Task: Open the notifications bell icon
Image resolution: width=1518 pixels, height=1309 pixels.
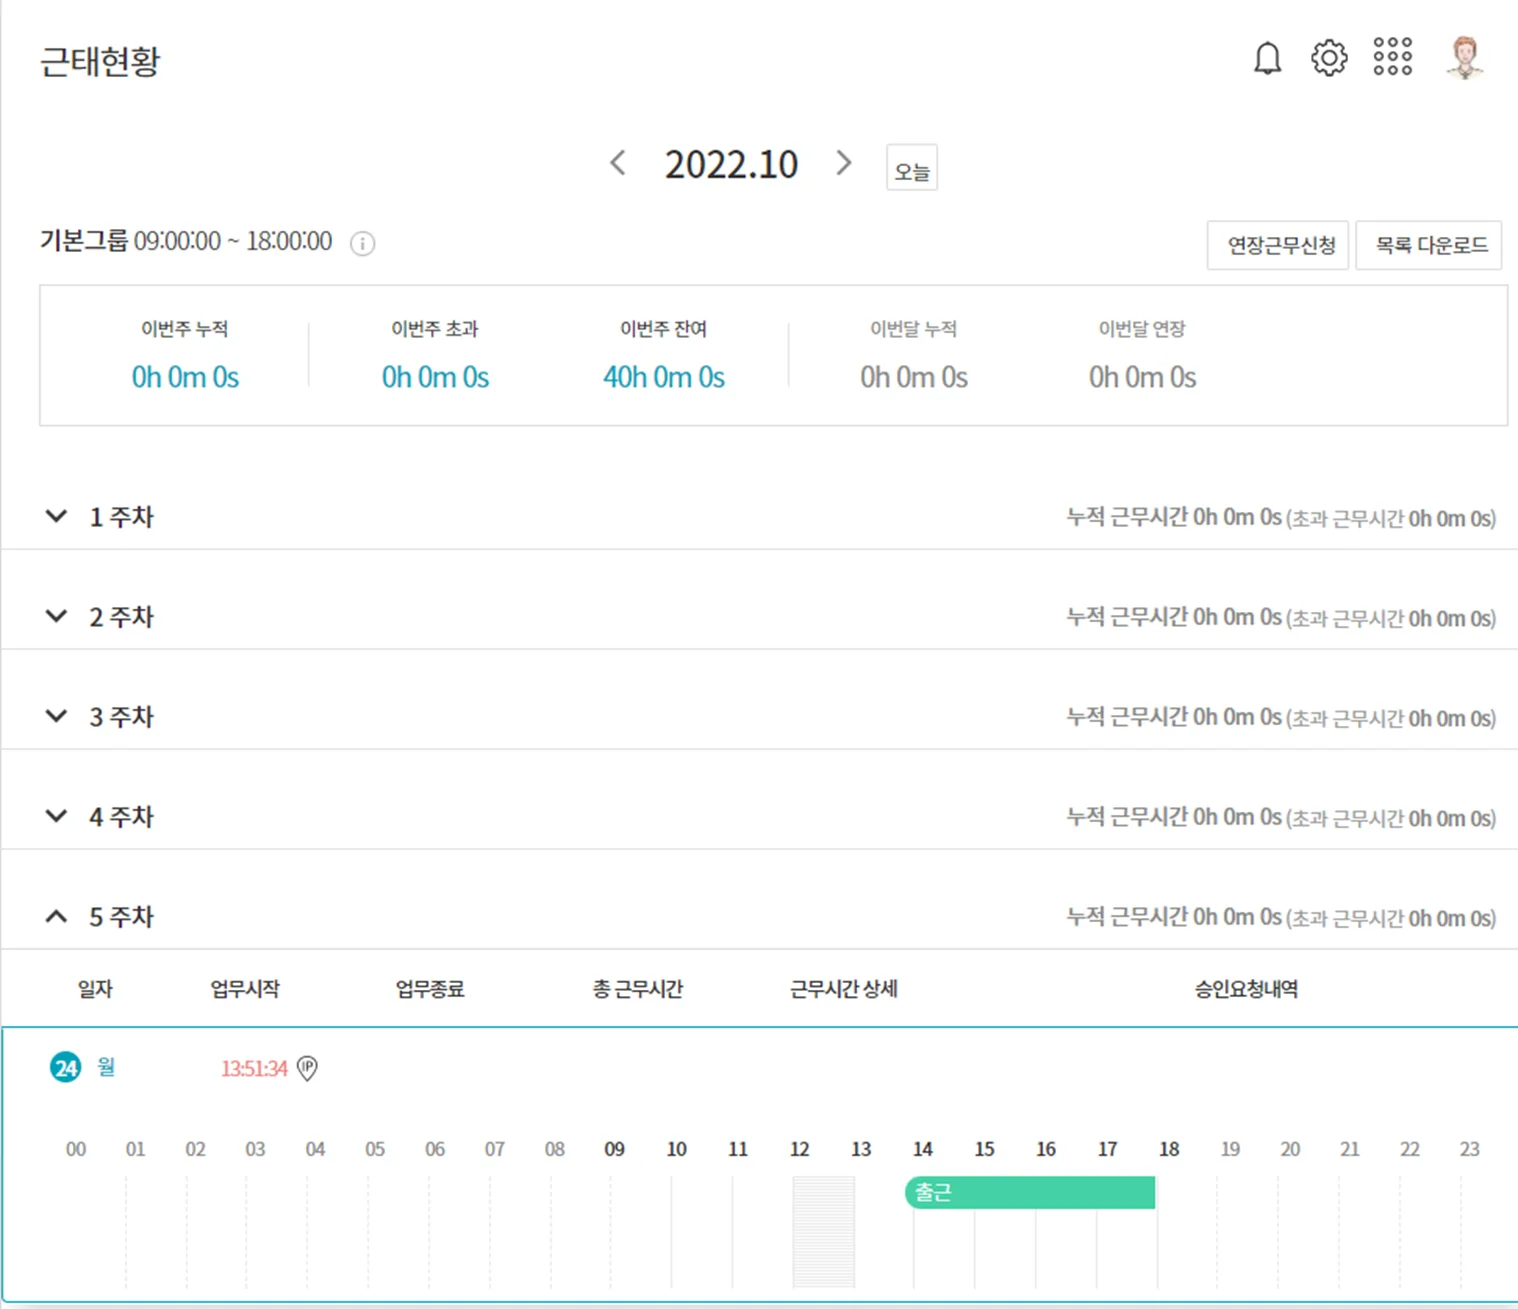Action: (1267, 59)
